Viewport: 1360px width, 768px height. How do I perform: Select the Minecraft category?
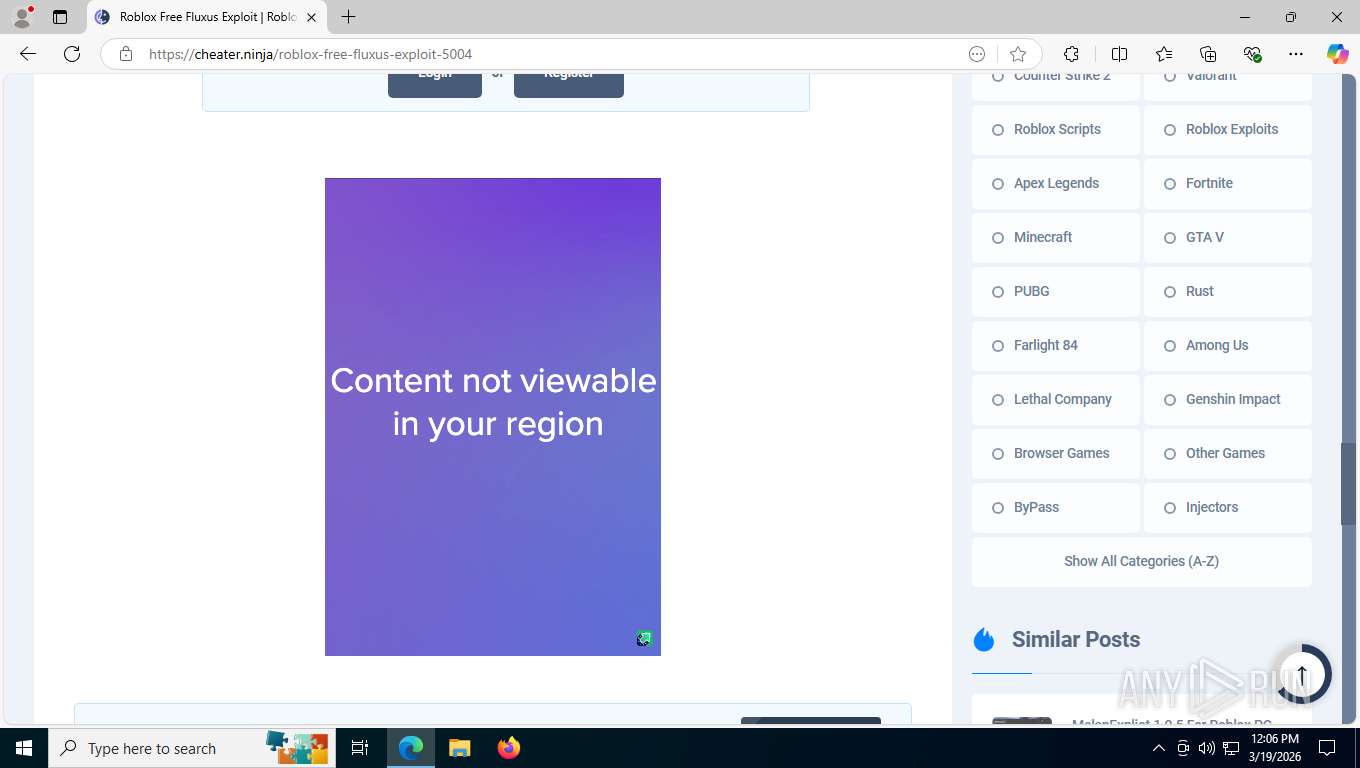(x=1056, y=238)
